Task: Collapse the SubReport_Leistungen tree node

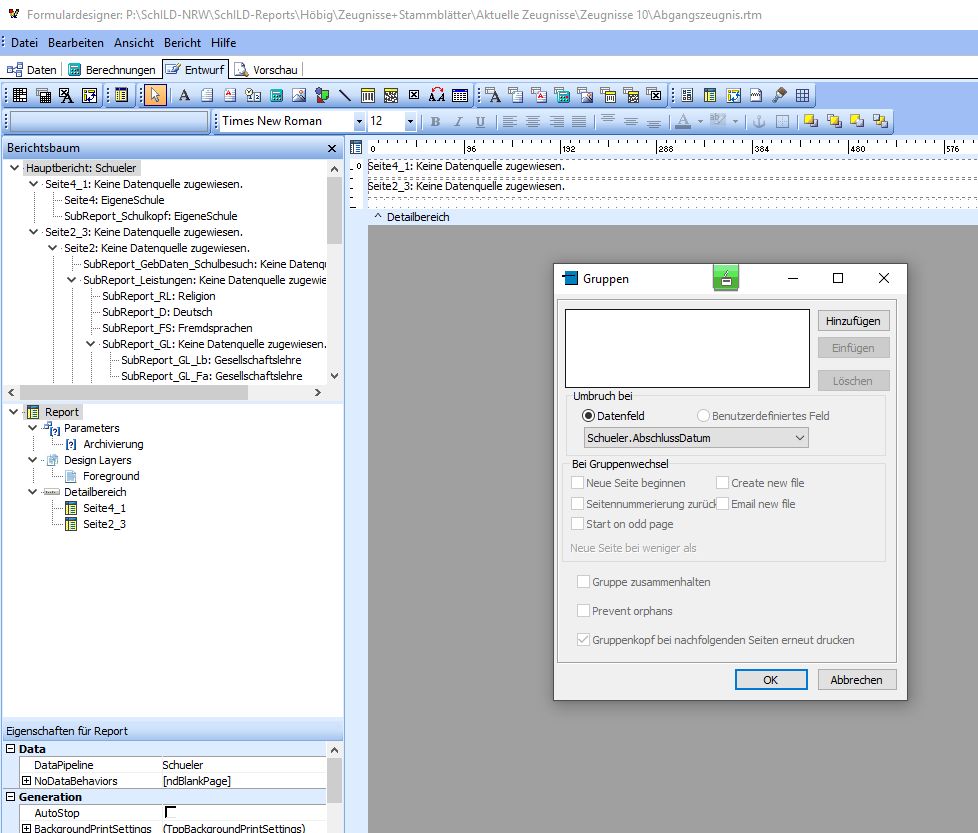Action: pos(72,280)
